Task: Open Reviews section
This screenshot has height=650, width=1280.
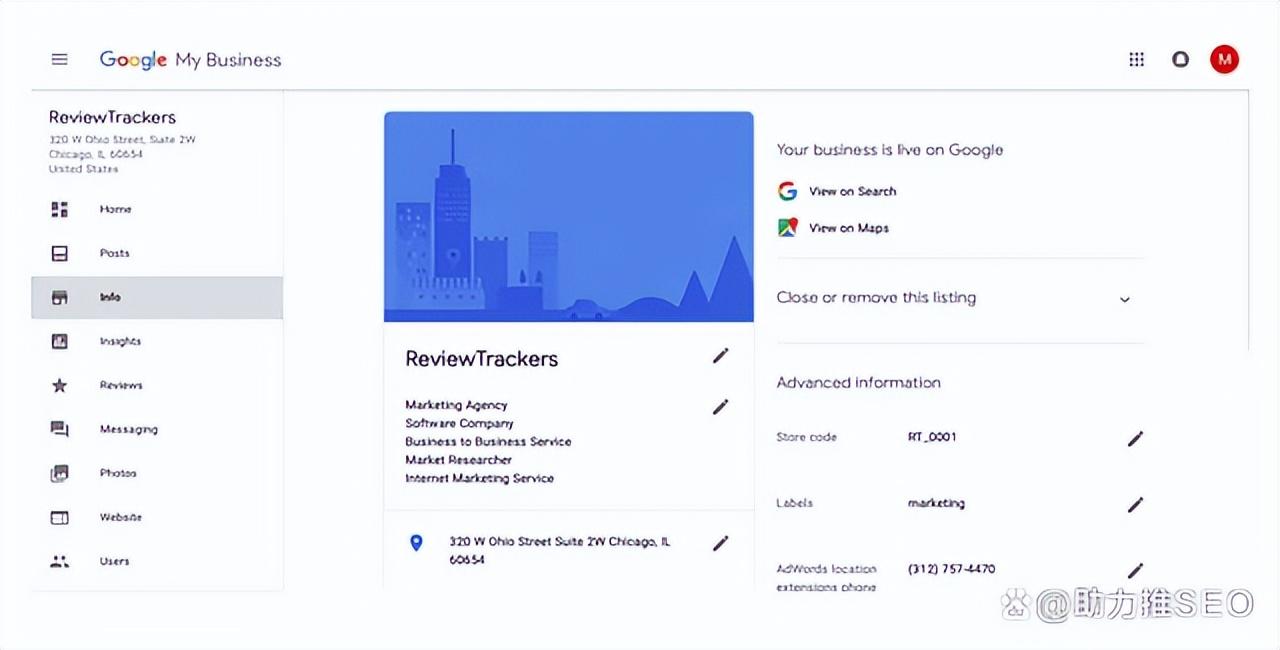Action: coord(121,385)
